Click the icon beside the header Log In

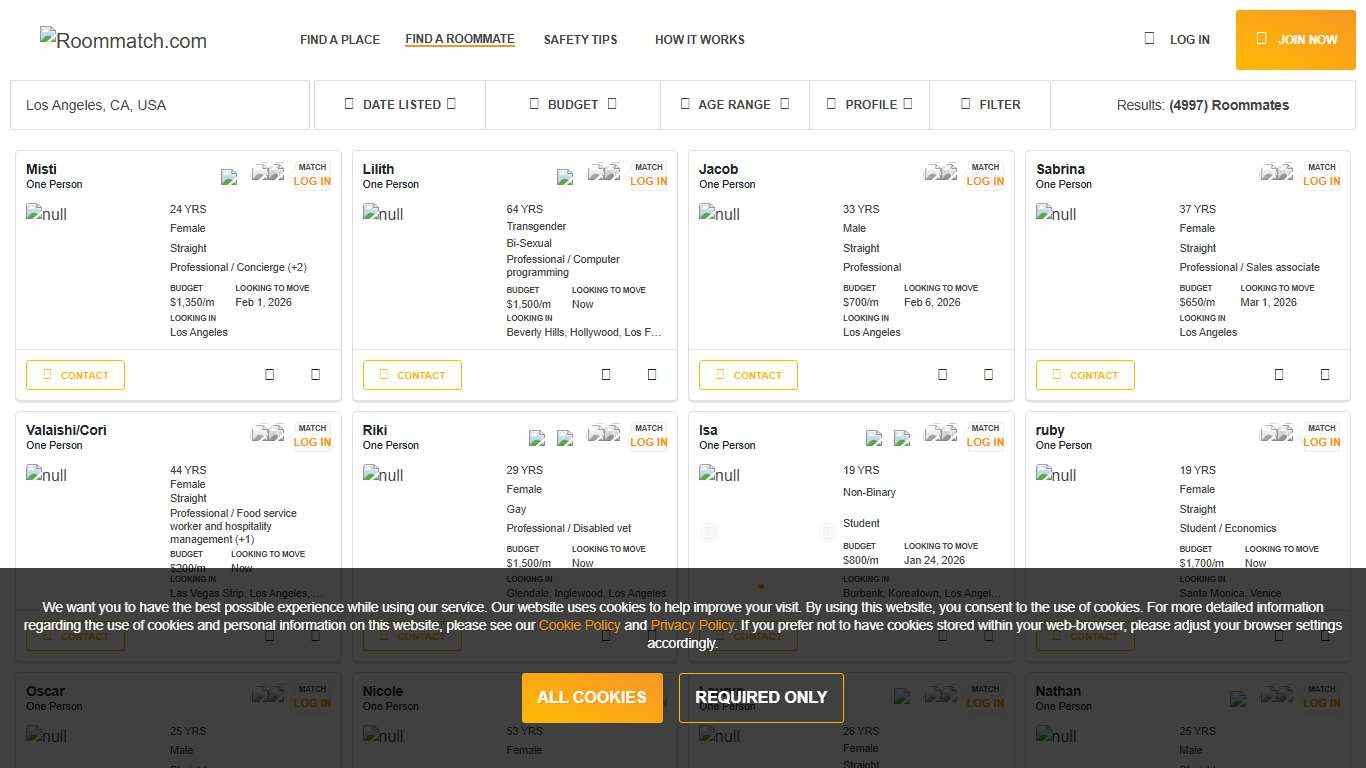[1149, 39]
